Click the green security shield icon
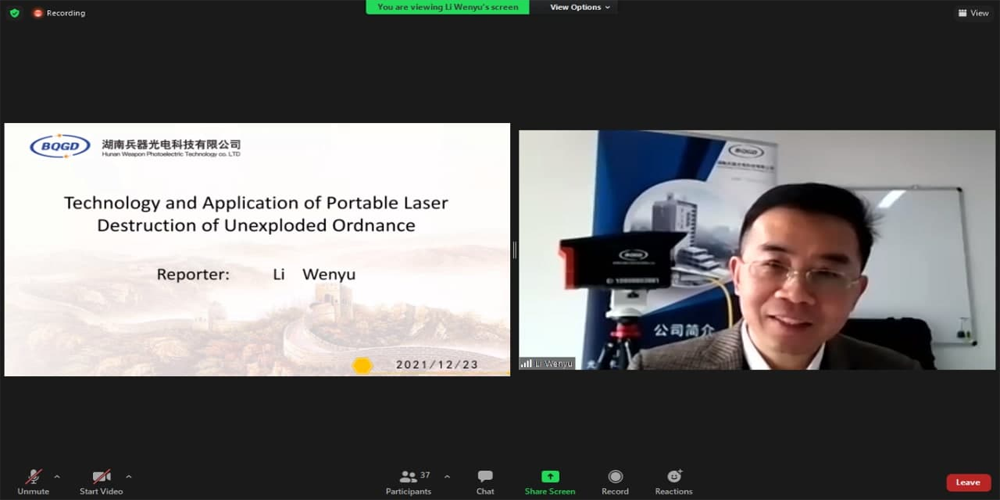 pos(14,13)
